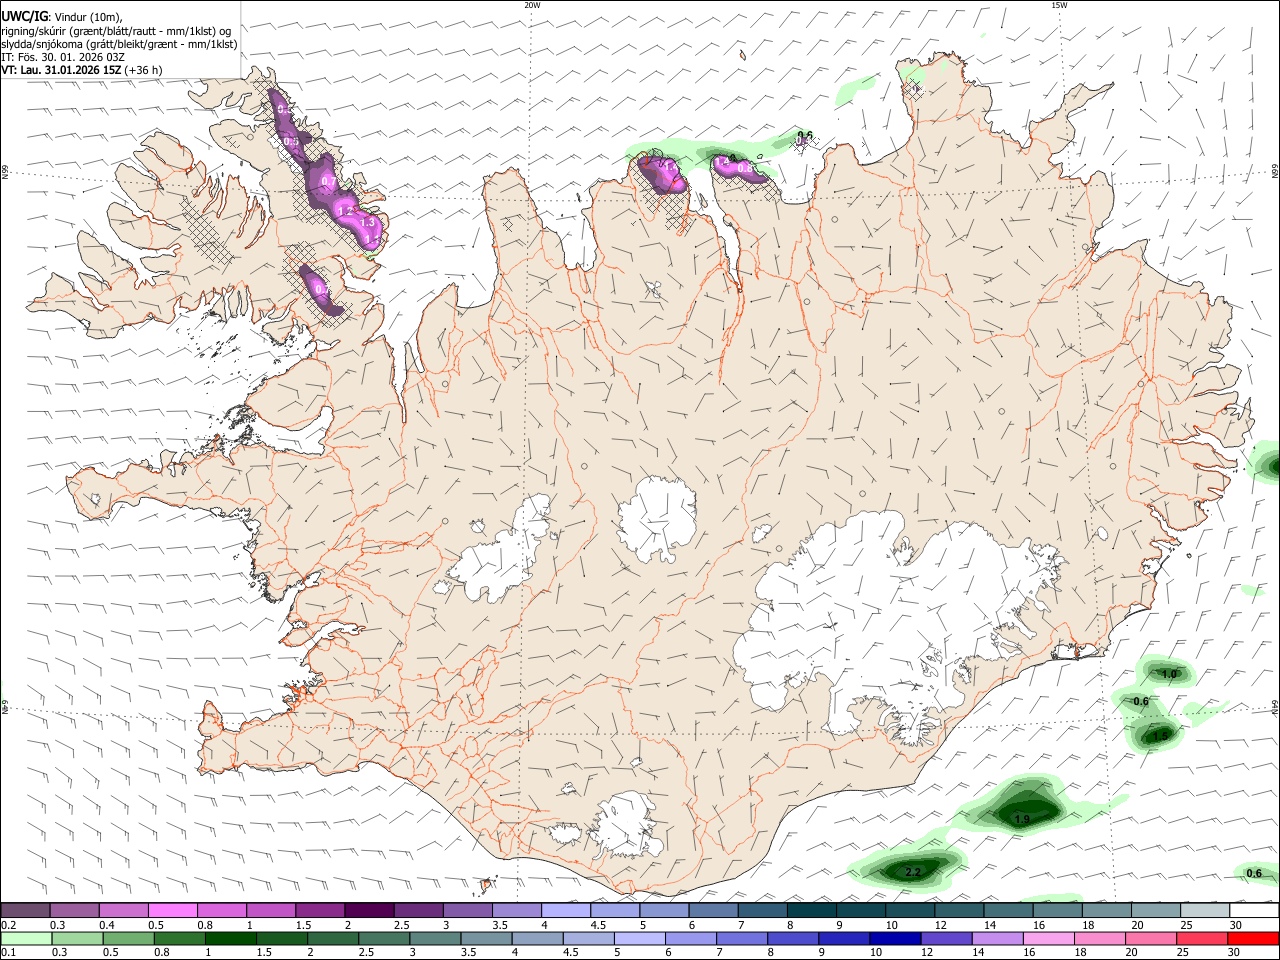This screenshot has width=1280, height=960.
Task: Pick the dark teal 8 swatch, upper legend
Action: tap(811, 910)
